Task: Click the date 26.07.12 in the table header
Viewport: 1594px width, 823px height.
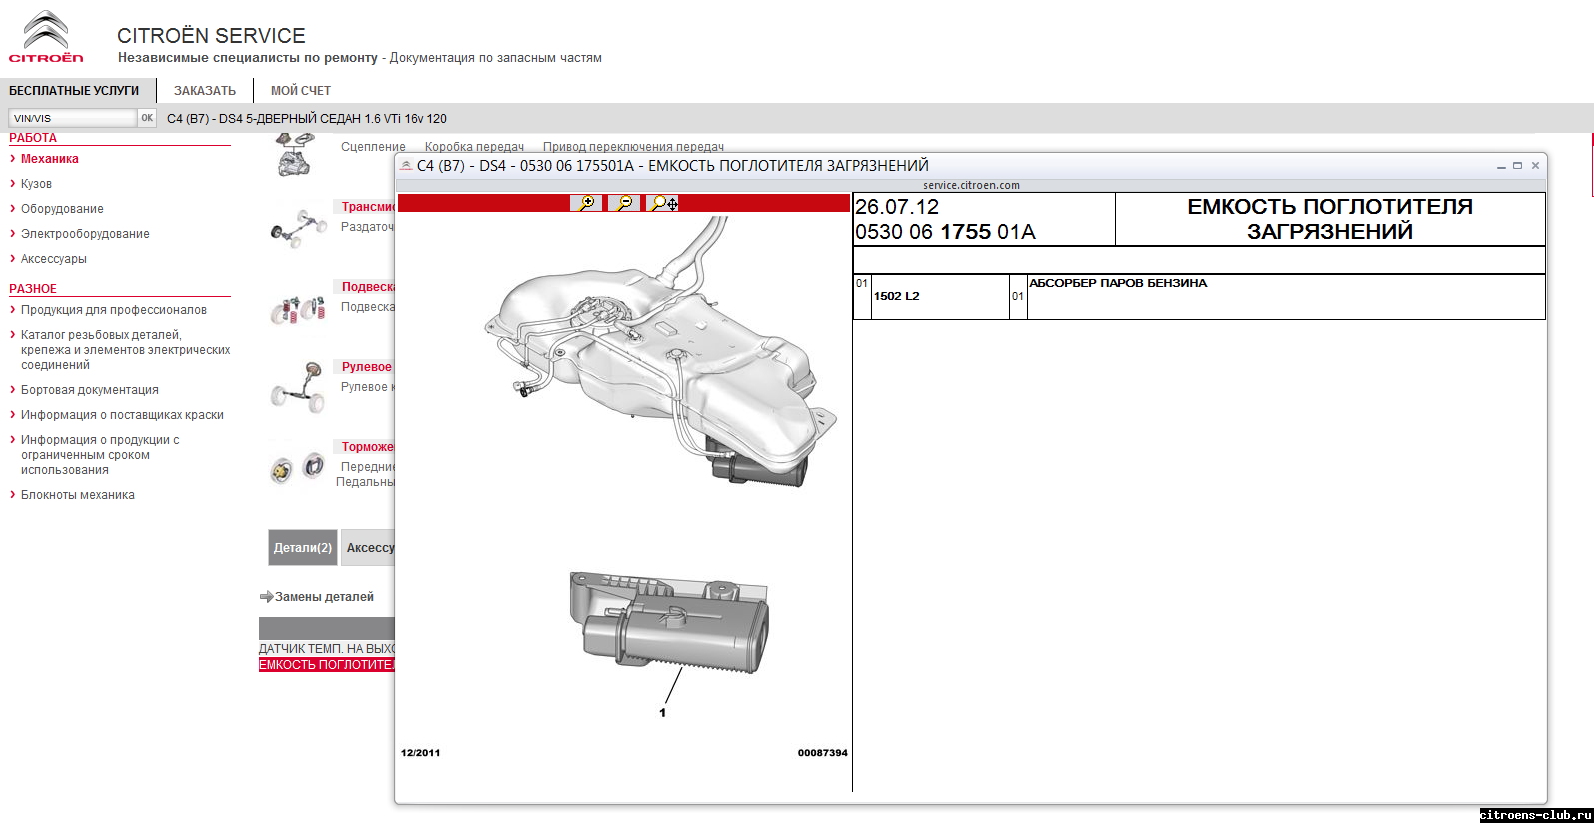Action: [897, 207]
